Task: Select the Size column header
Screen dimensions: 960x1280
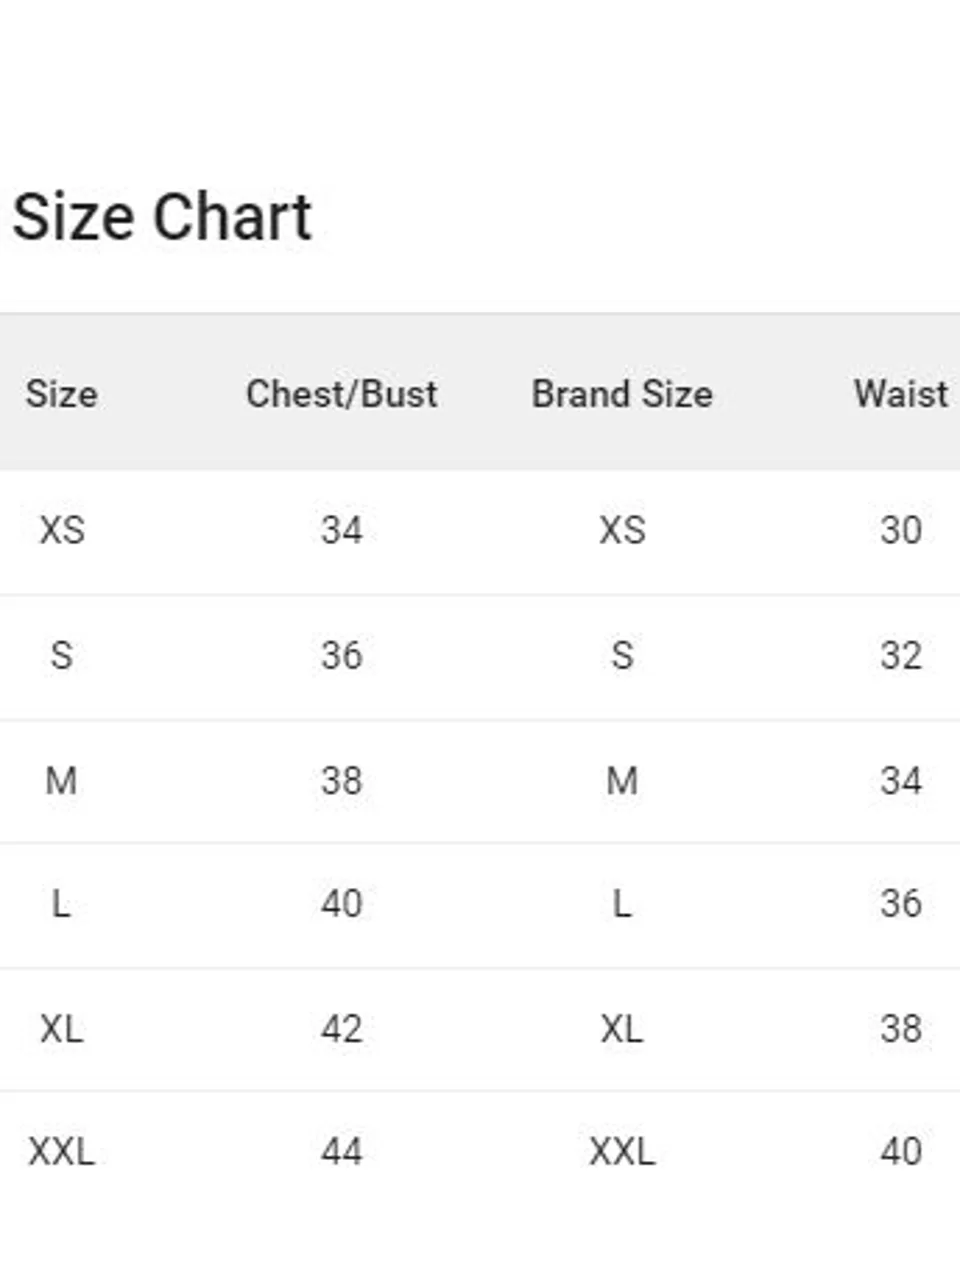Action: pos(61,394)
